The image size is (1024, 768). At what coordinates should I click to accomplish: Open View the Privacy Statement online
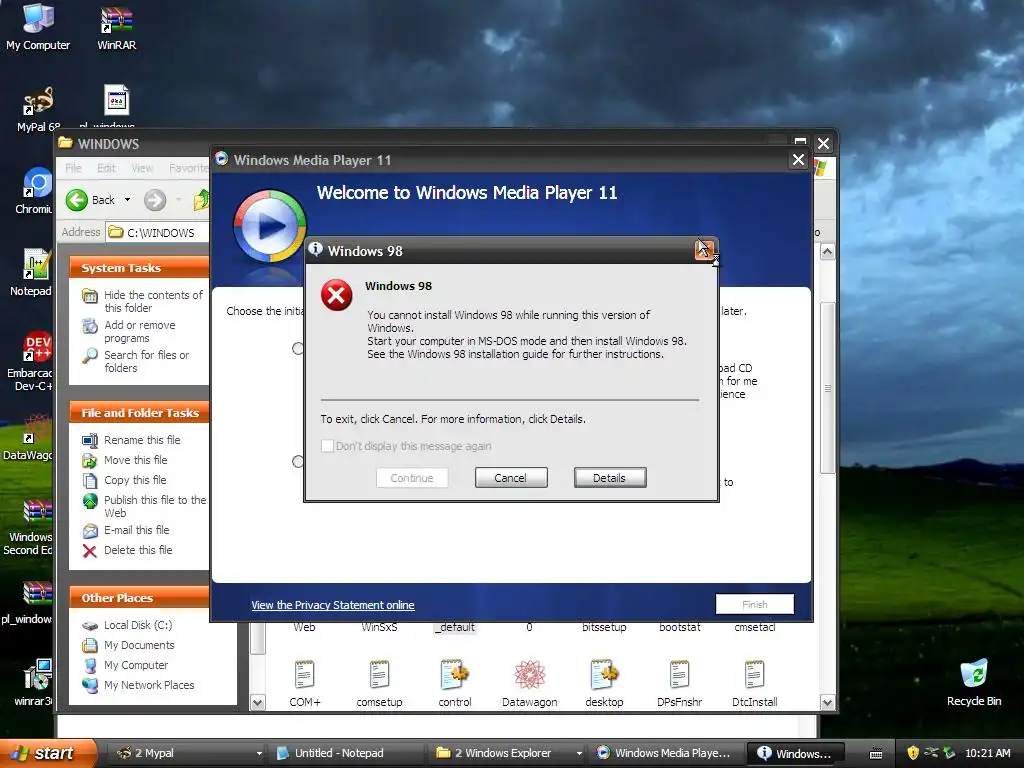click(x=332, y=605)
